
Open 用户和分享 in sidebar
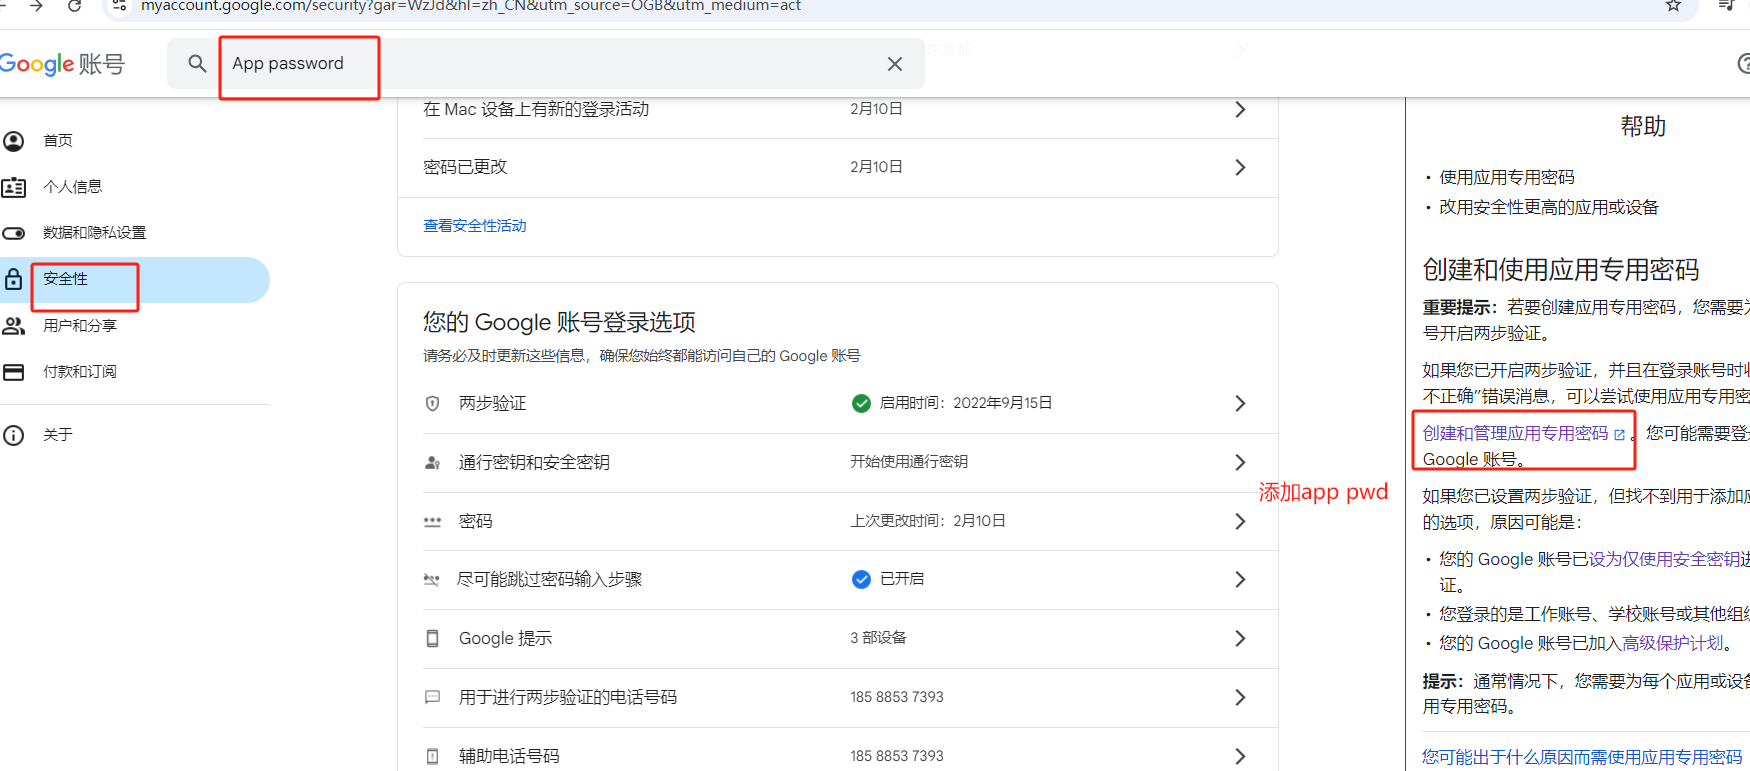(80, 326)
